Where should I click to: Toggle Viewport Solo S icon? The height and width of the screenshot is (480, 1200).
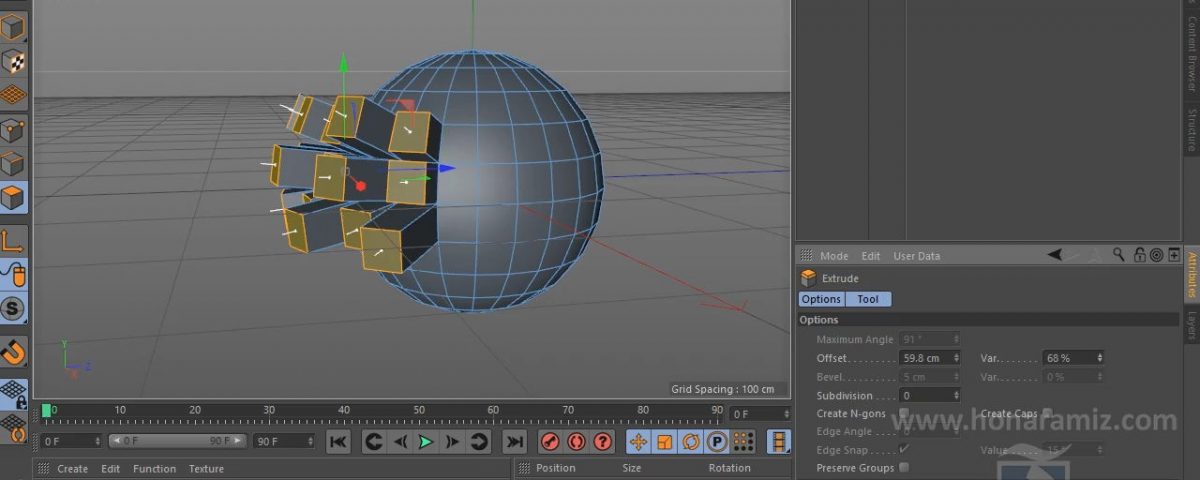tap(13, 309)
